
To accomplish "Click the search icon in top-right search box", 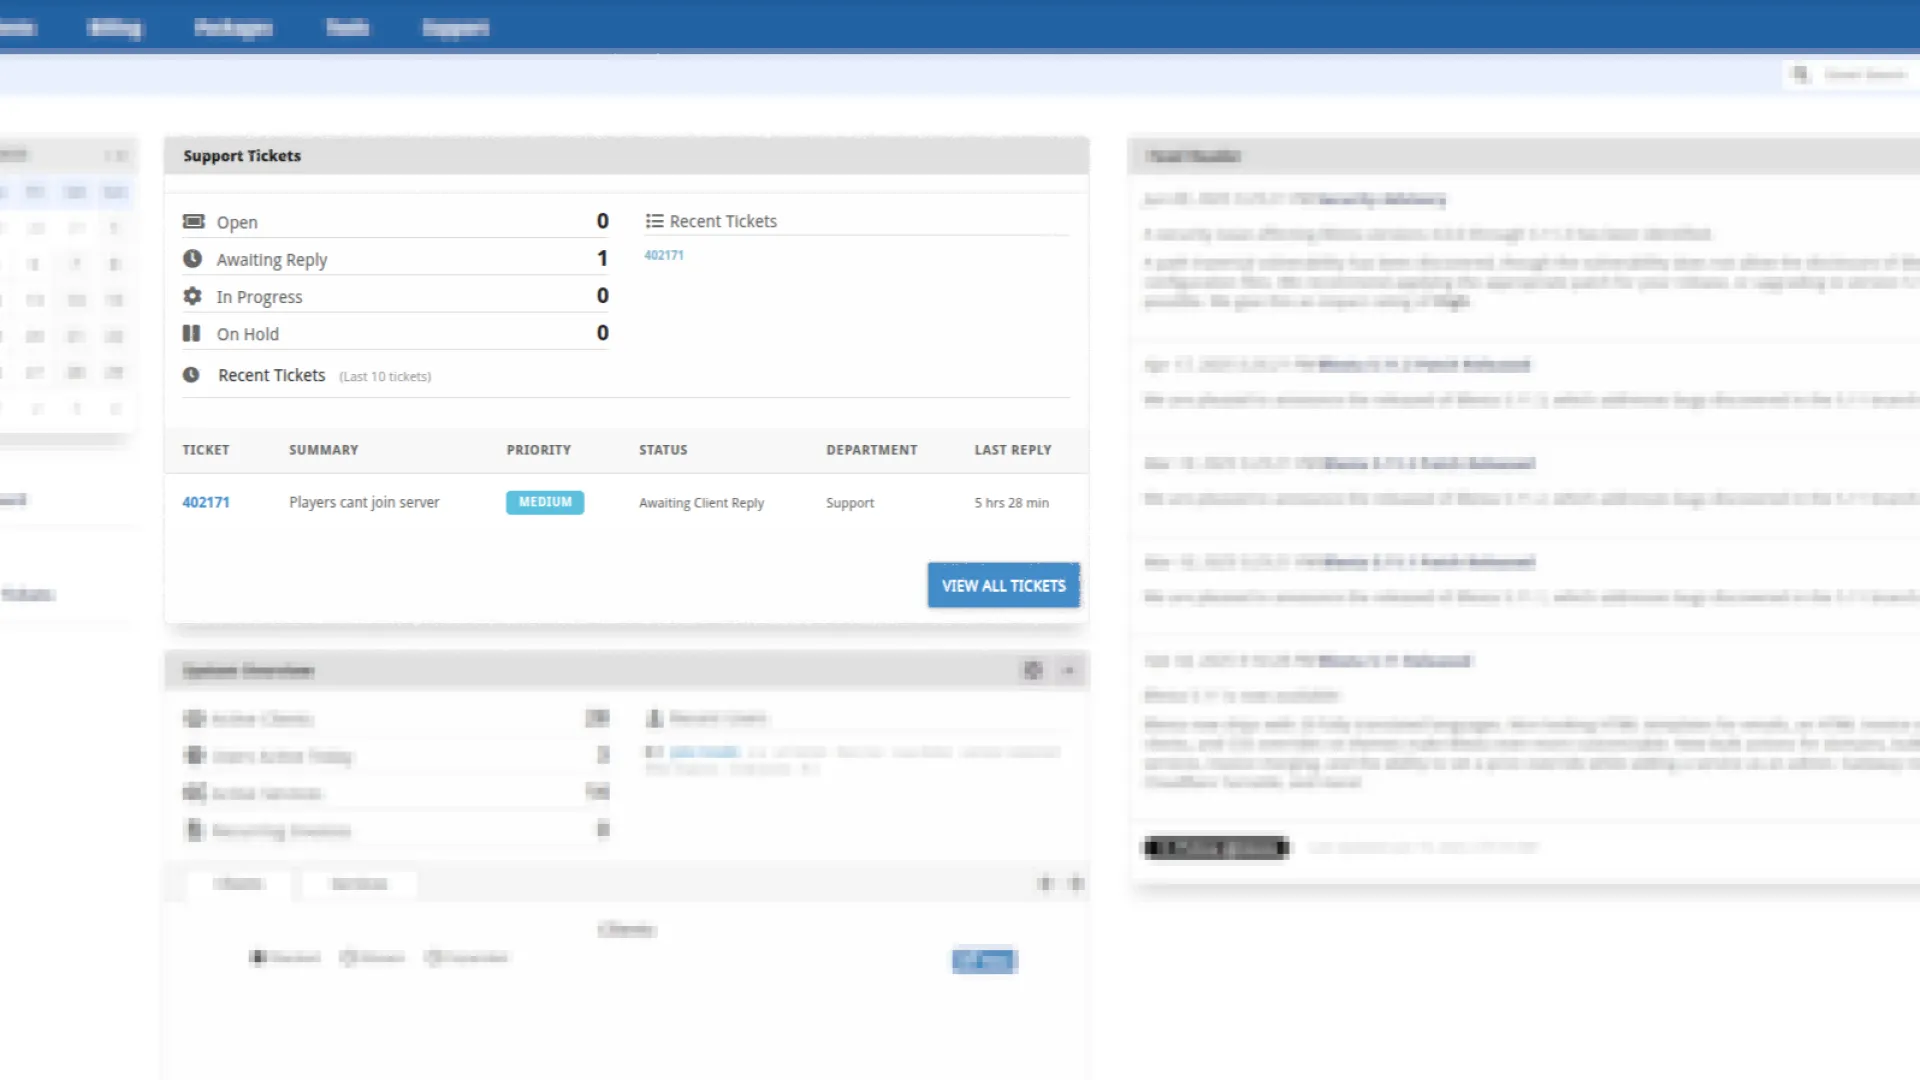I will click(x=1800, y=74).
